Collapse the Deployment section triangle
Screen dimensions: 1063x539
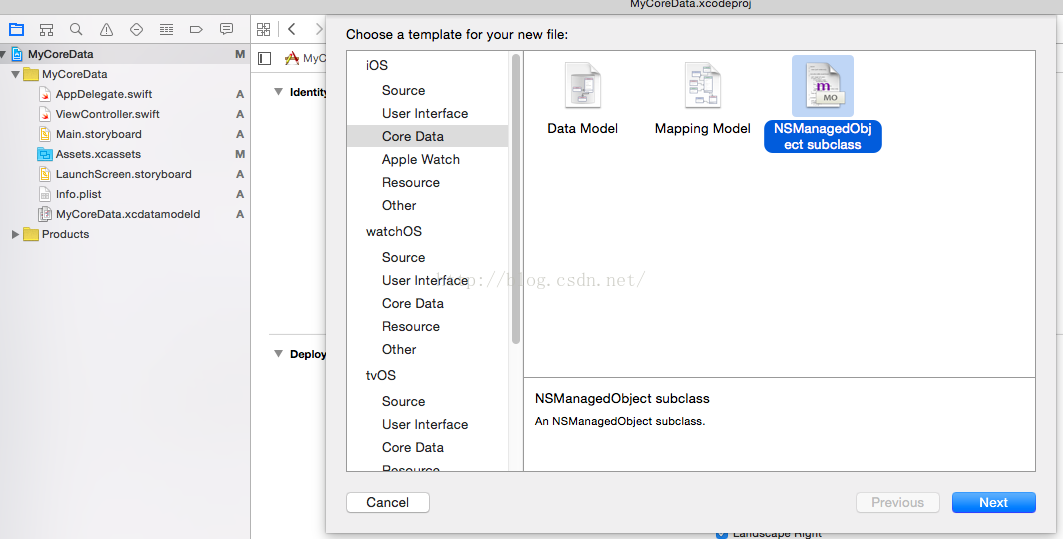point(278,353)
